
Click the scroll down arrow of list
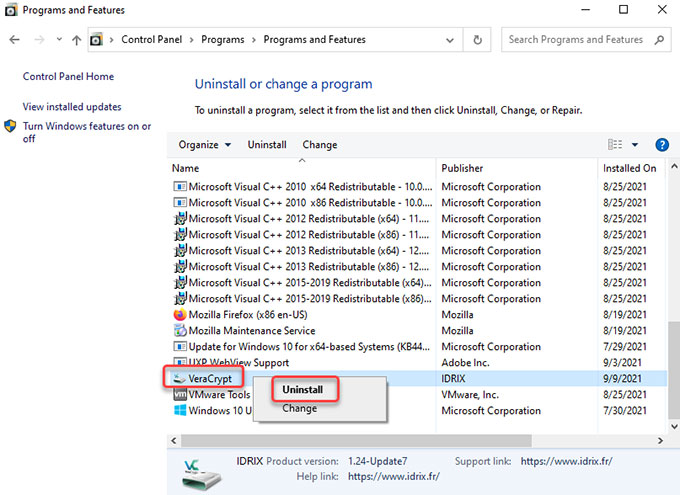[x=674, y=427]
